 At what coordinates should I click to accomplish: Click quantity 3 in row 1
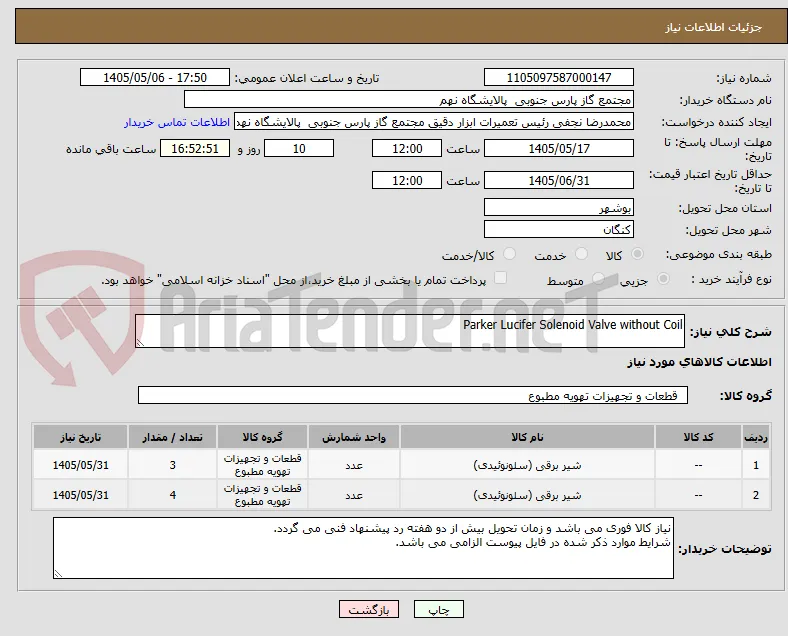pyautogui.click(x=172, y=465)
